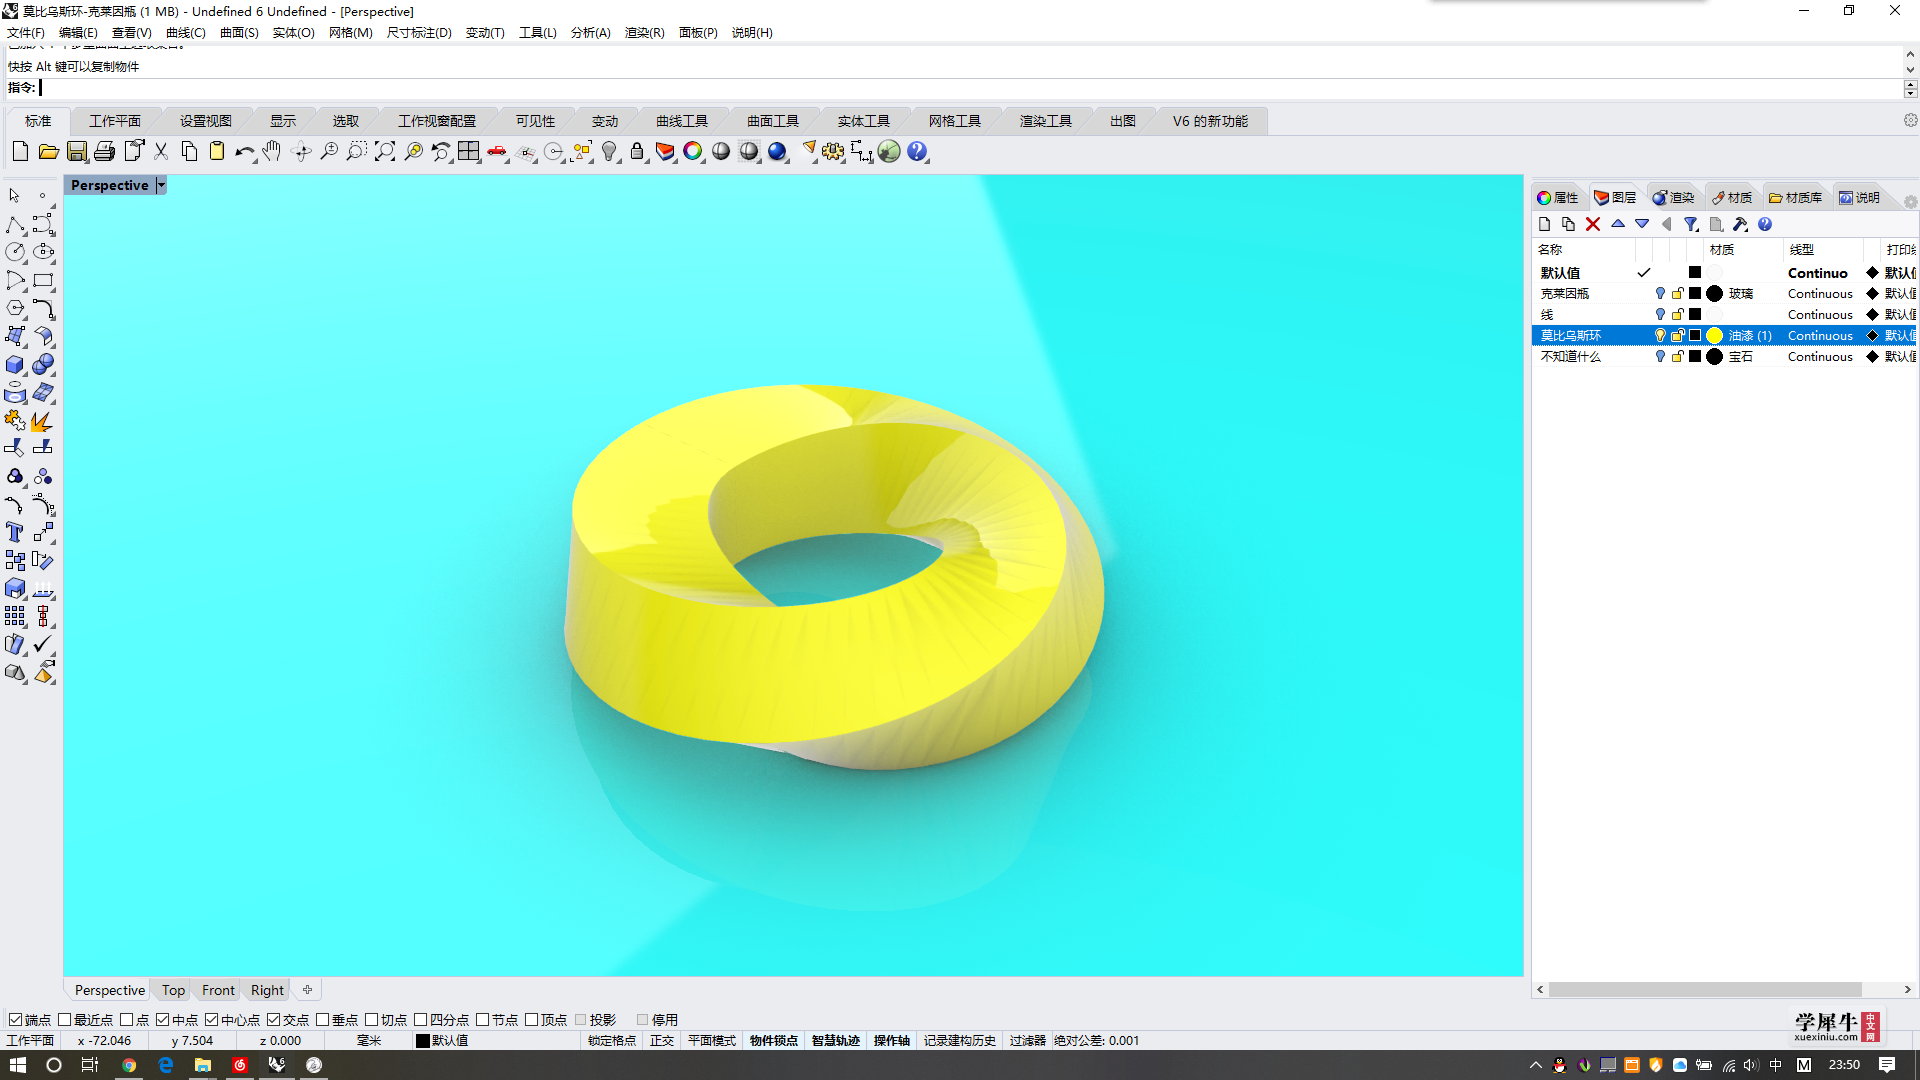Click the lightbulb Hide objects icon
This screenshot has height=1080, width=1920.
tap(609, 152)
